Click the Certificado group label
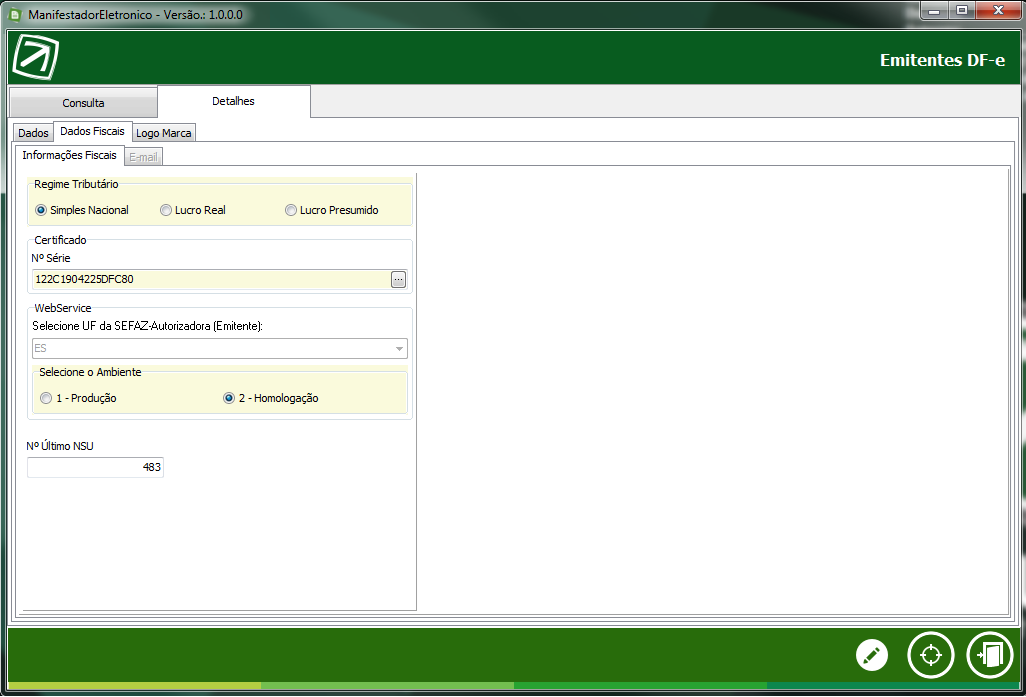This screenshot has height=697, width=1026. (x=60, y=240)
